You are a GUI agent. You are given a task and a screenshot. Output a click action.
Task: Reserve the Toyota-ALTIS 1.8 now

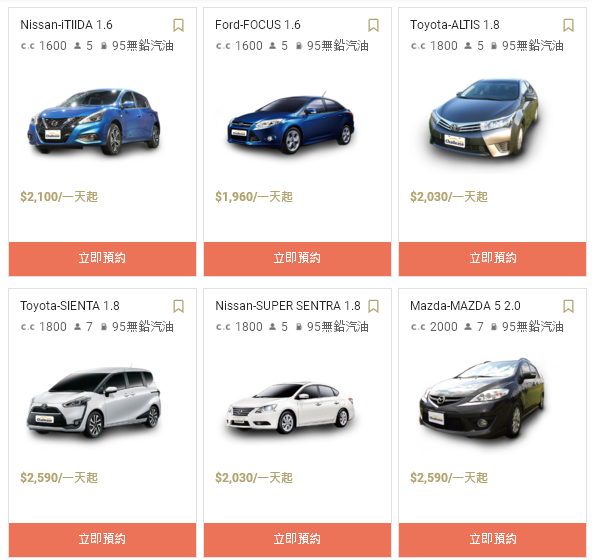tap(492, 259)
